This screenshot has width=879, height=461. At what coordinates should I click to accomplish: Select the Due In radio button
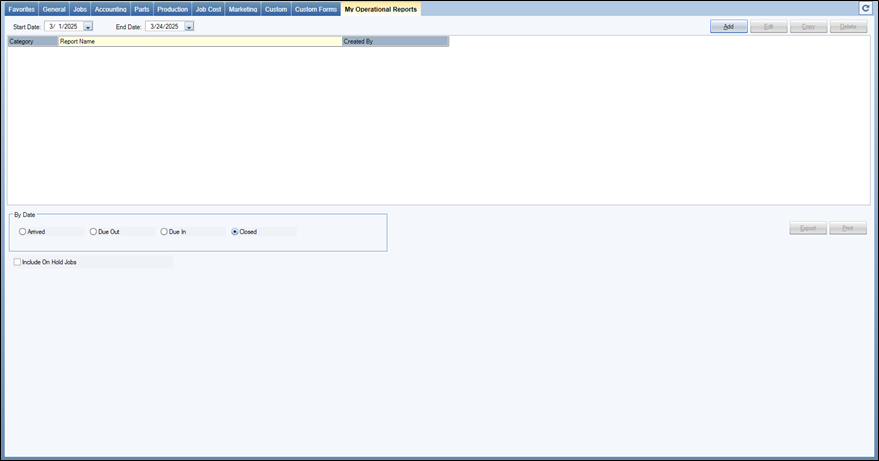coord(164,232)
